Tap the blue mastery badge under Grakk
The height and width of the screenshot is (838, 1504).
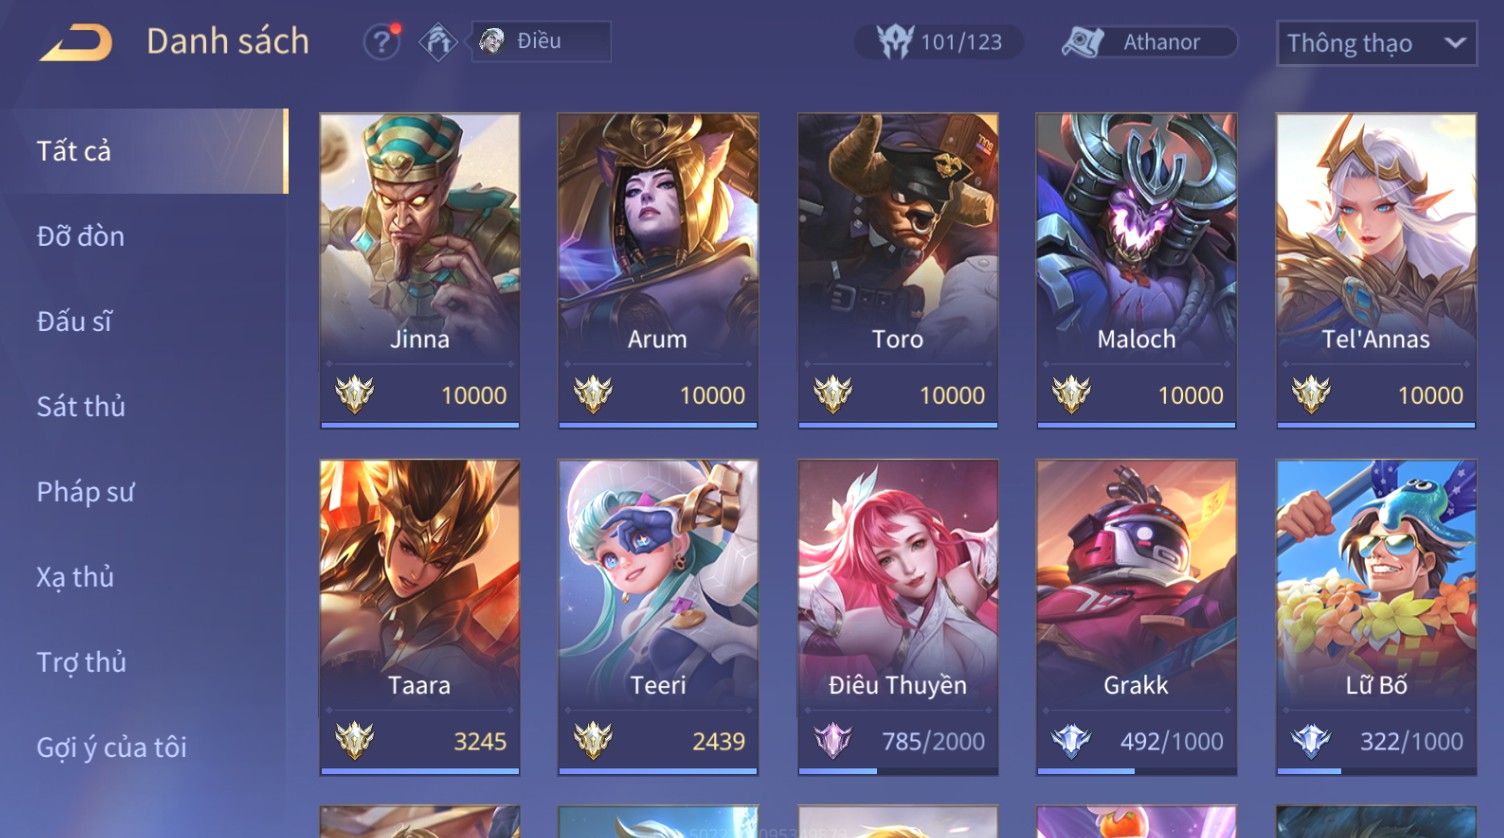click(1071, 741)
